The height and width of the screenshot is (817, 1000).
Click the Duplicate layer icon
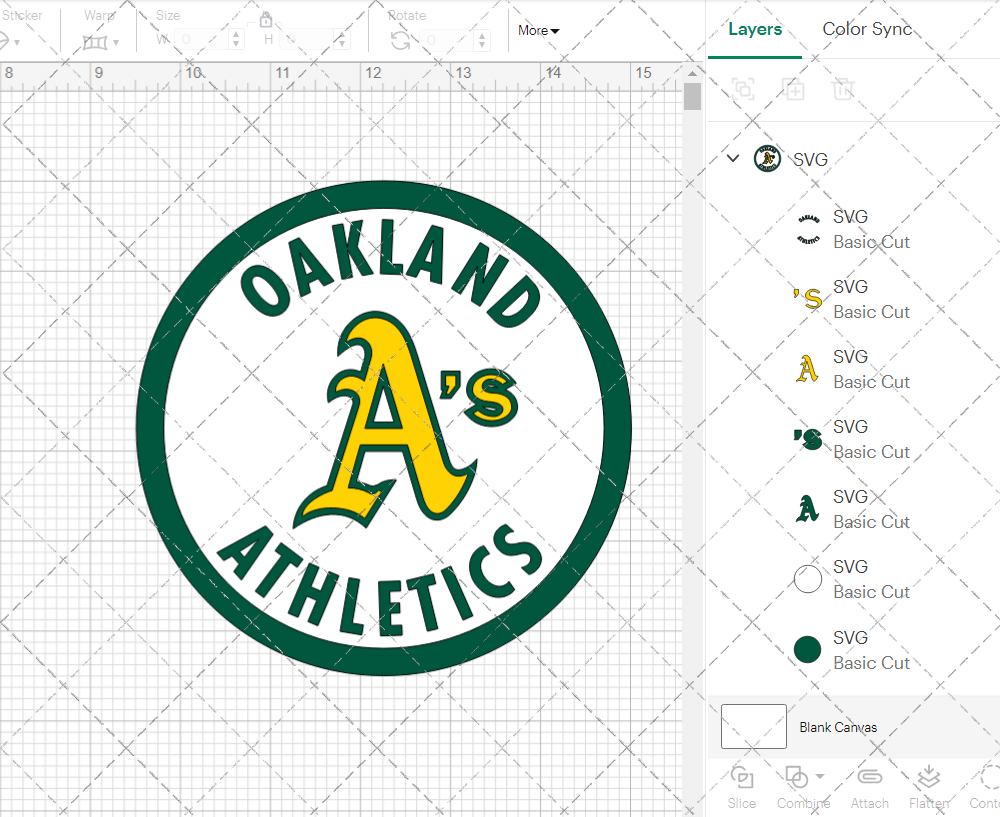(x=793, y=89)
